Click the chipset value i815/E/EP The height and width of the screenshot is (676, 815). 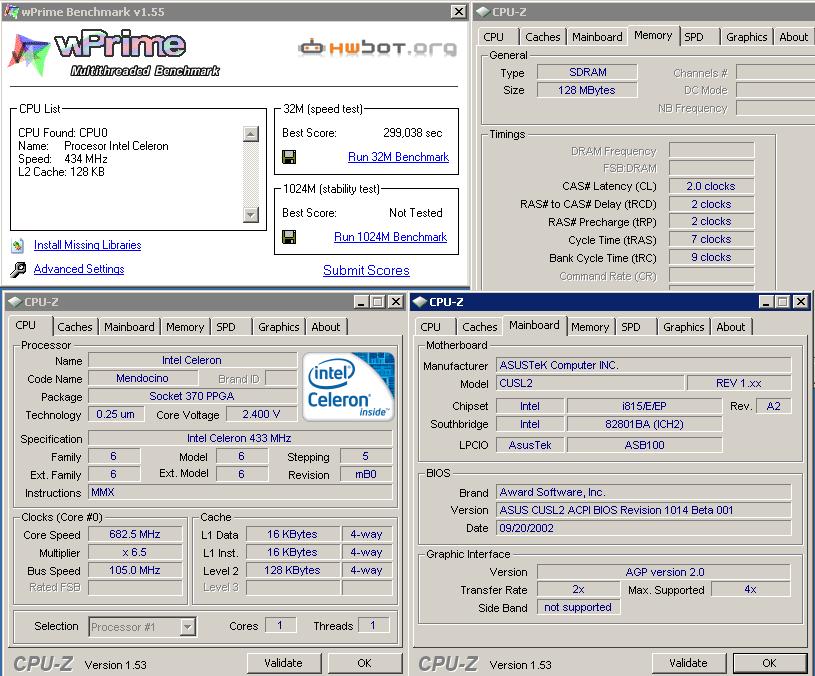644,406
